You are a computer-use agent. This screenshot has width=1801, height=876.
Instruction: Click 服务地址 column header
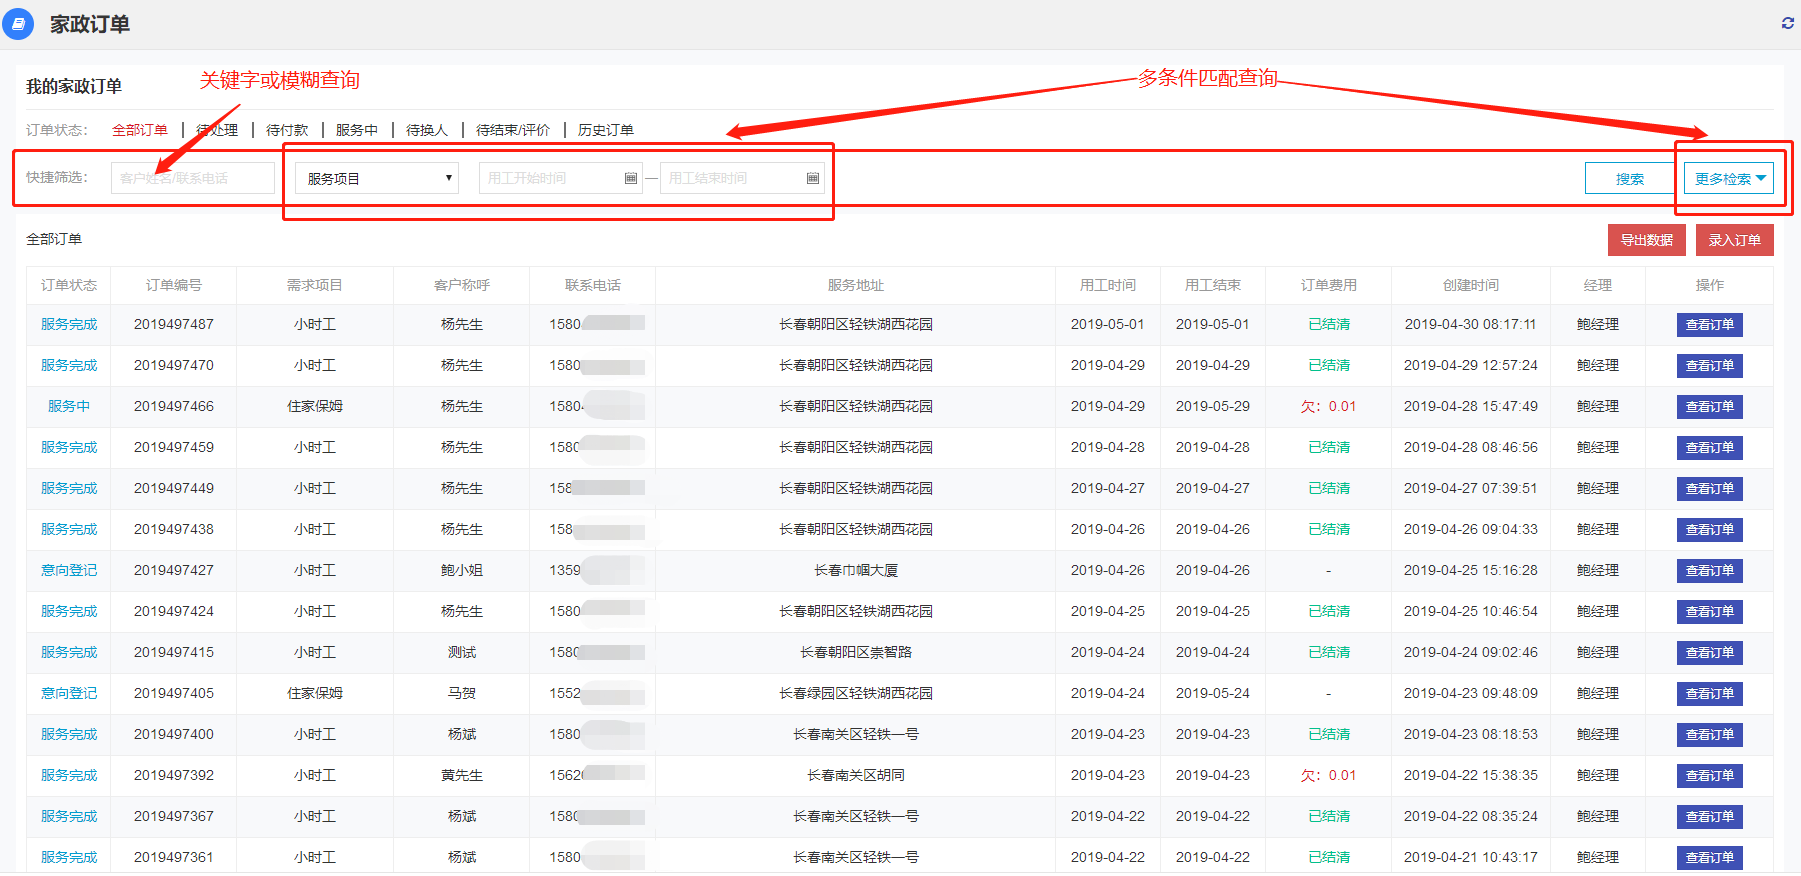[856, 285]
